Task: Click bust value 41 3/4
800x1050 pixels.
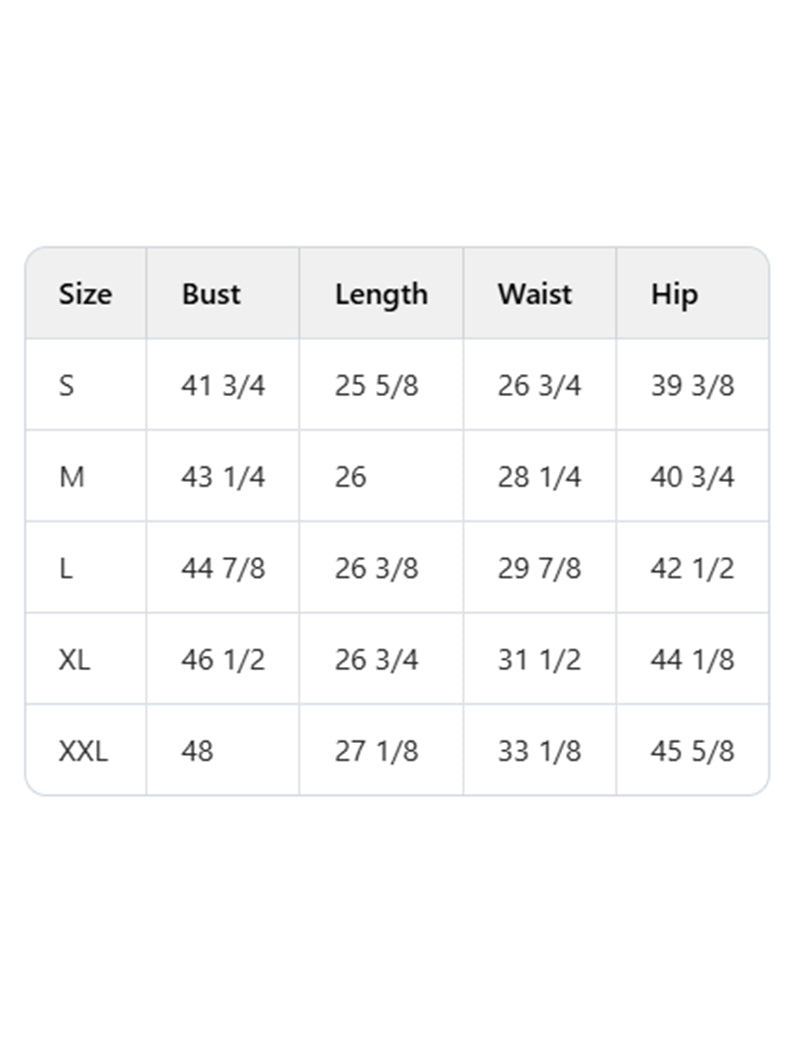Action: [x=223, y=385]
